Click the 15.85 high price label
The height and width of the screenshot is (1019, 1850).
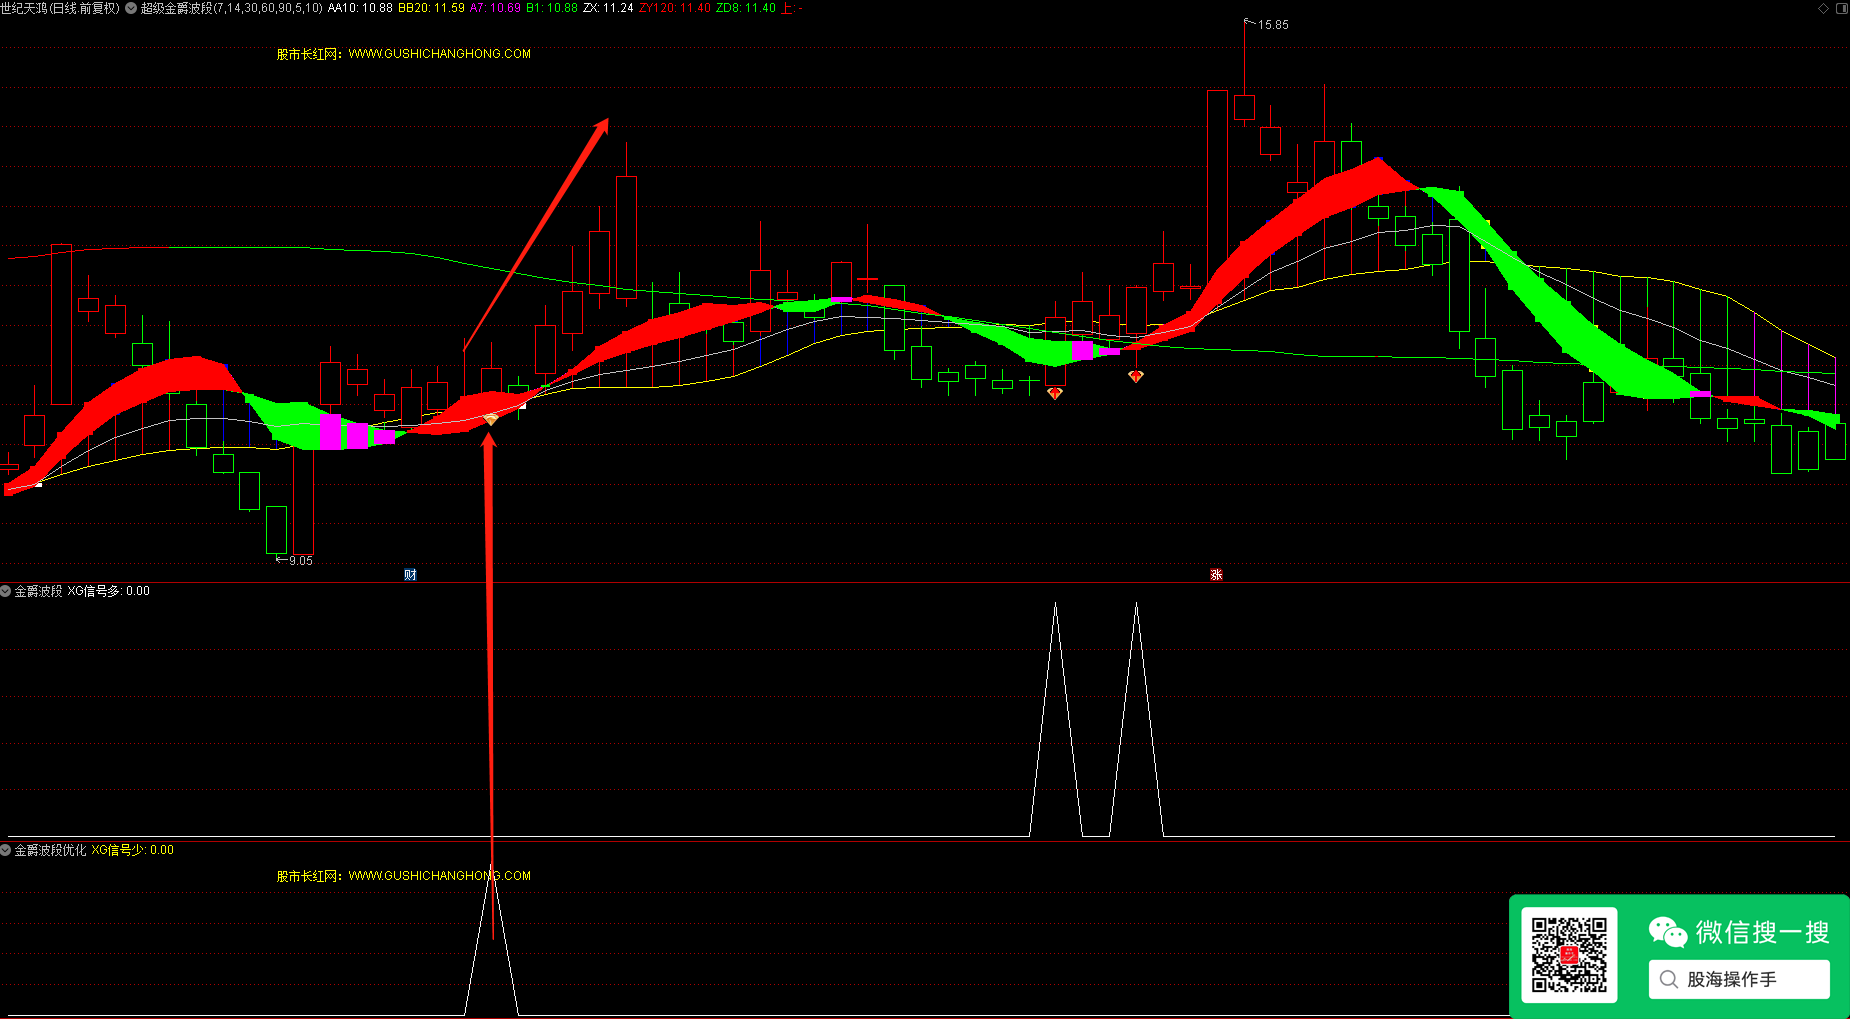(x=1273, y=25)
